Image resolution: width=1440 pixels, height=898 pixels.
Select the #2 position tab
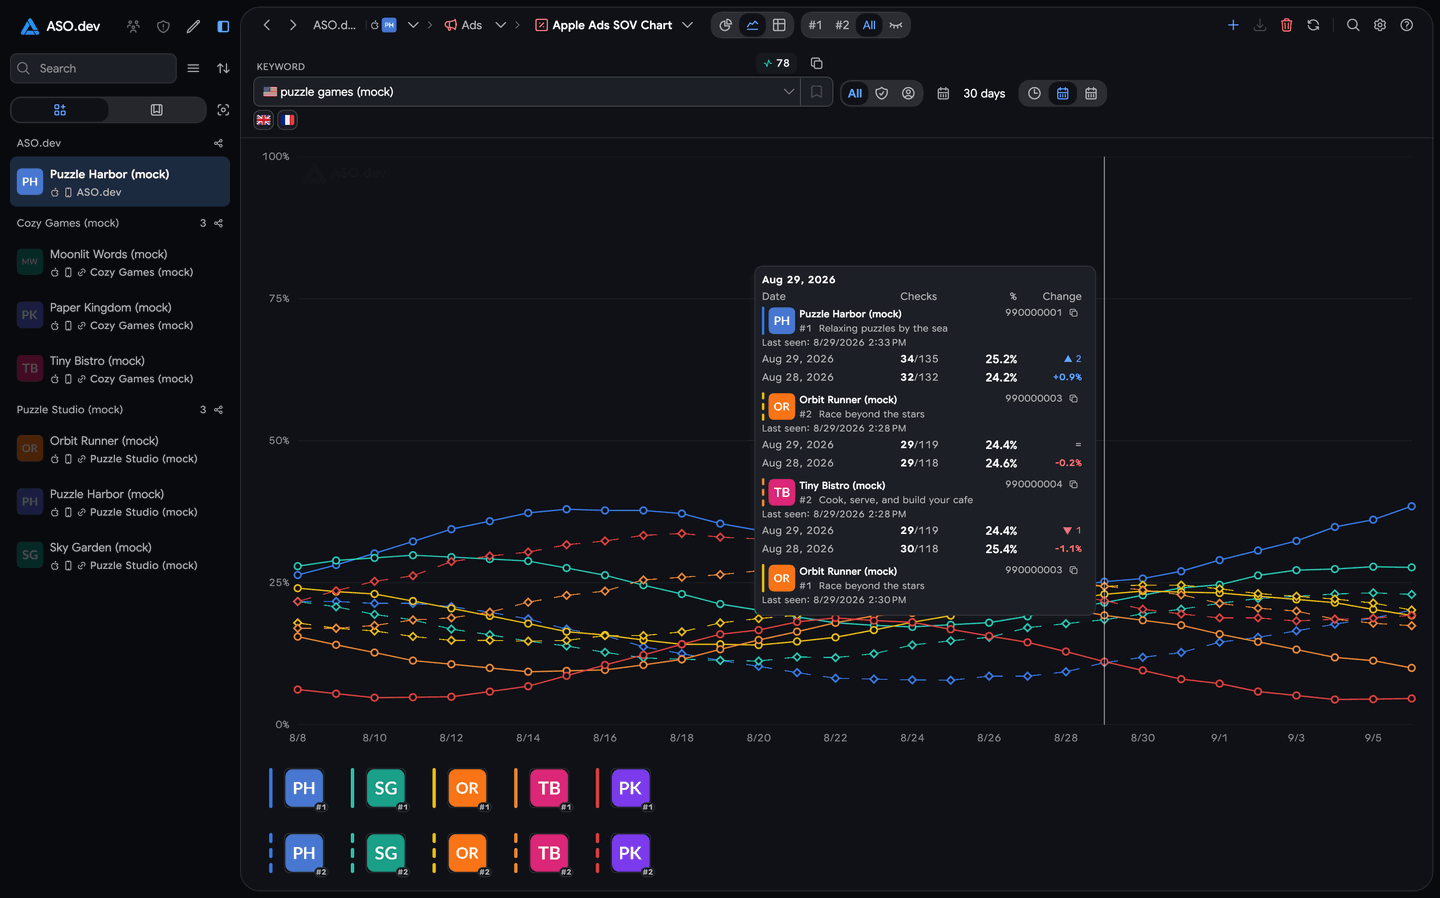[x=842, y=25]
